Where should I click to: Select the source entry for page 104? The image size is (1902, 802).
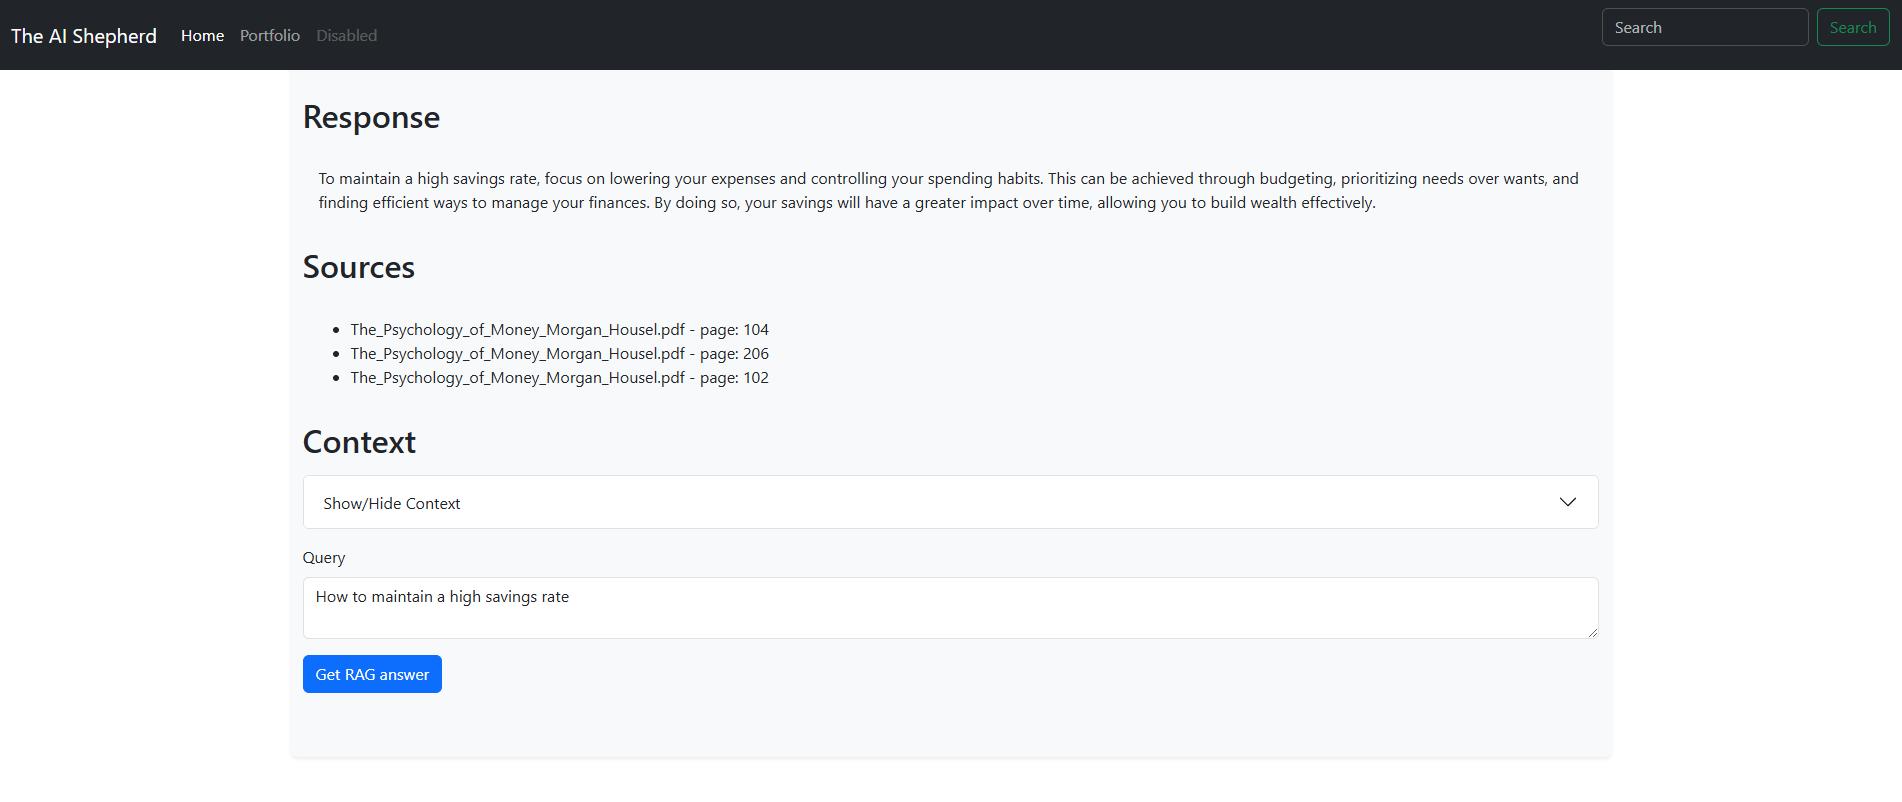pos(559,329)
